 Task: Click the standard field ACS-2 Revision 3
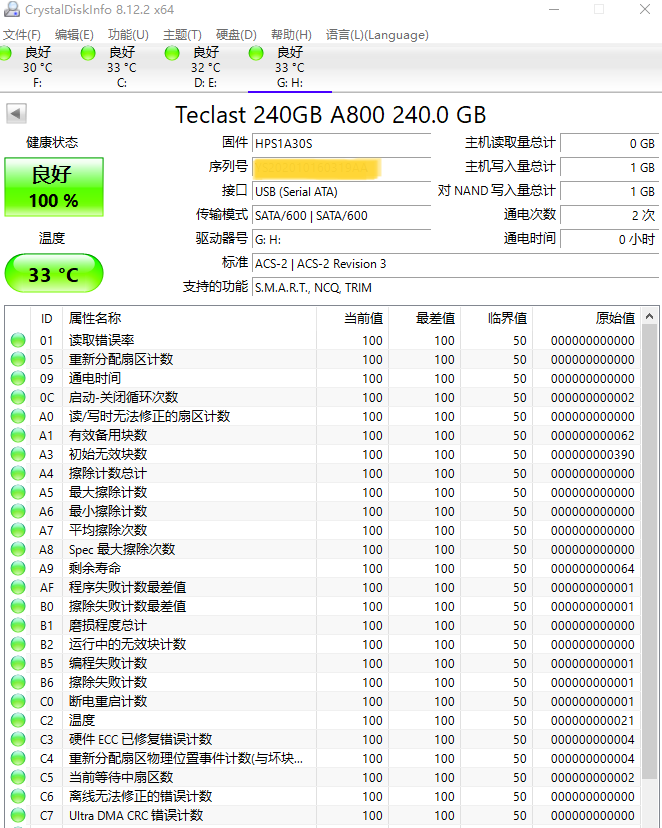(456, 264)
